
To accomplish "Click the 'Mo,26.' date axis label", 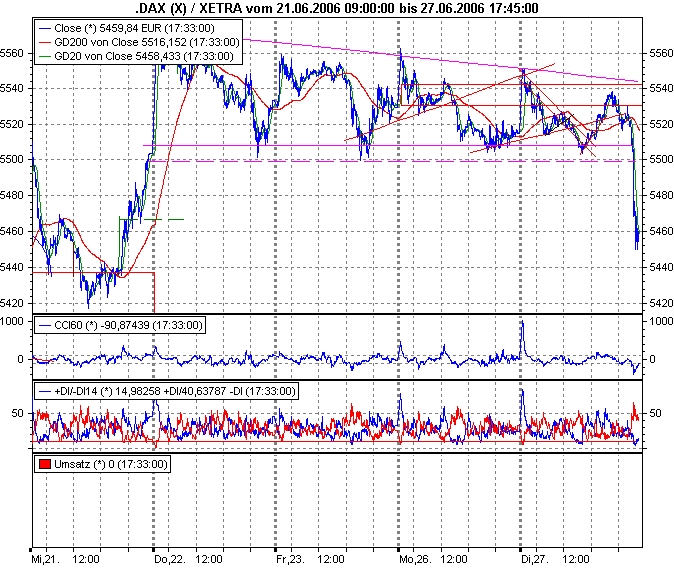I will 414,559.
